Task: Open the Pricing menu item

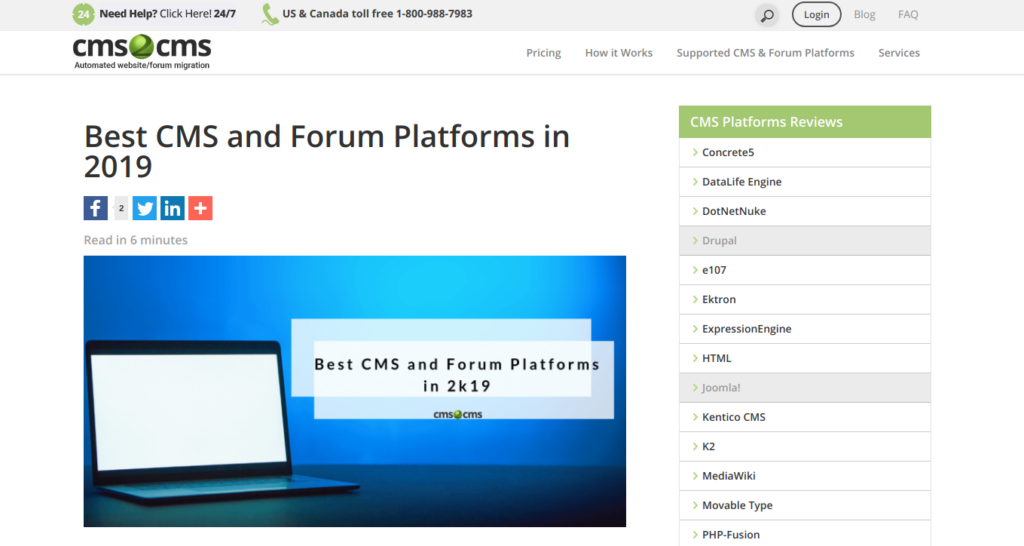Action: 543,53
